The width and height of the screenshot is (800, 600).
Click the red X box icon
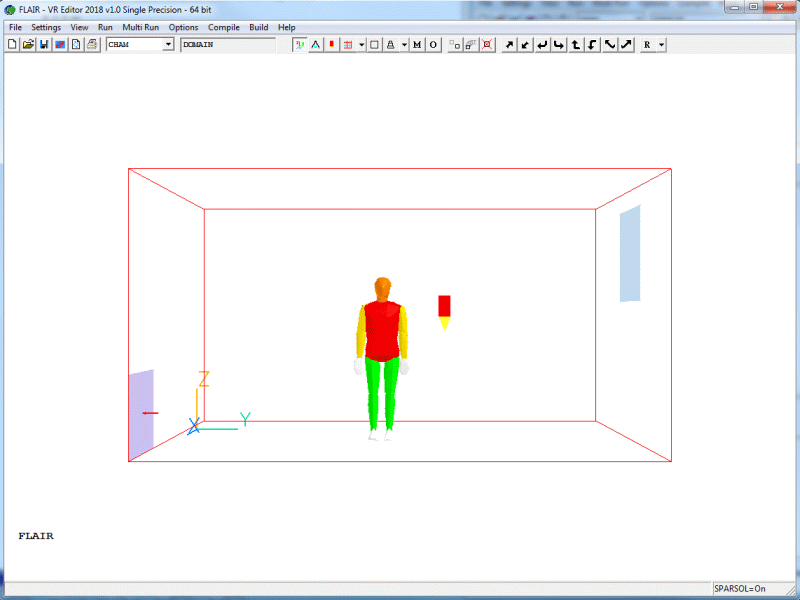[486, 45]
